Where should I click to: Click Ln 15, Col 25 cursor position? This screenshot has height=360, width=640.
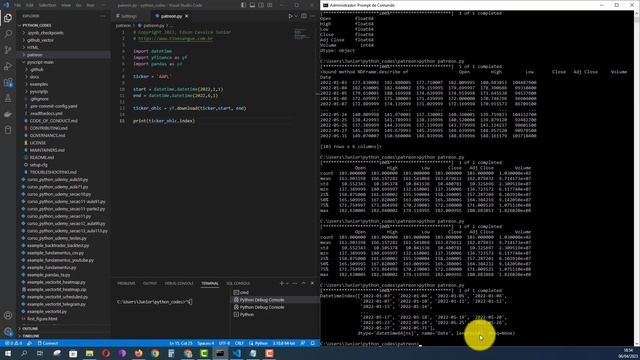[180, 343]
